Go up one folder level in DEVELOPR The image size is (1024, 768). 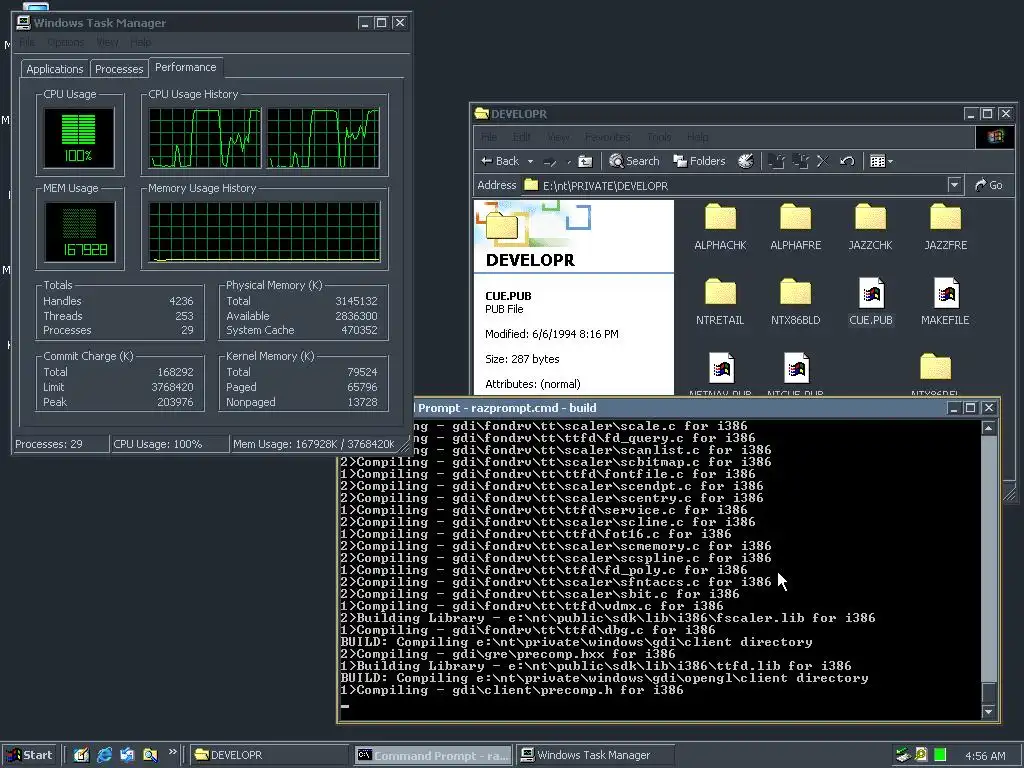[x=585, y=161]
